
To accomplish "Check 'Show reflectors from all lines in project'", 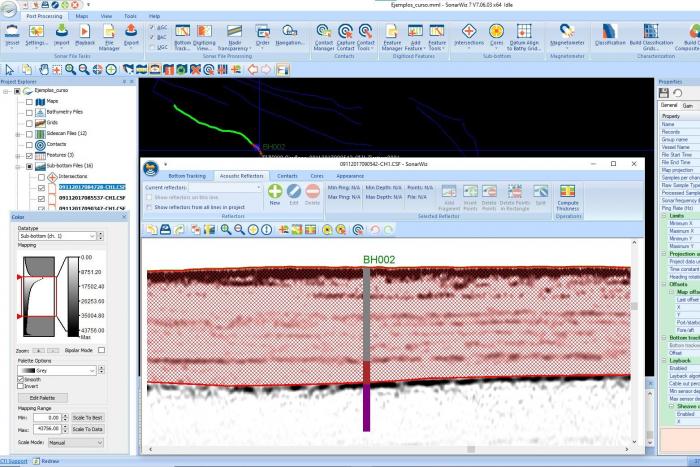I will (x=150, y=207).
